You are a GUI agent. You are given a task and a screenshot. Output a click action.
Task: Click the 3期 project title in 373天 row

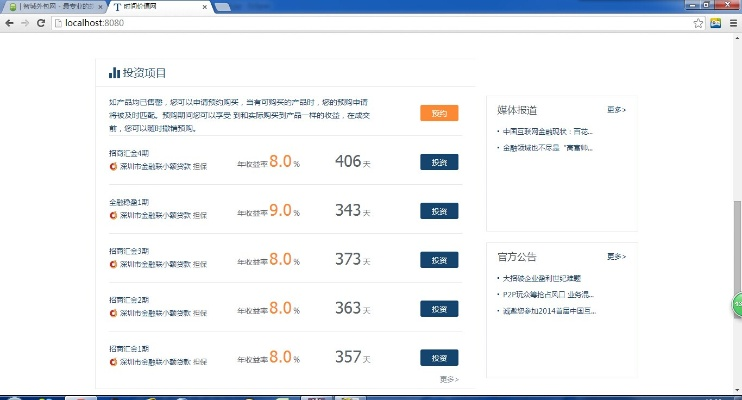(129, 251)
